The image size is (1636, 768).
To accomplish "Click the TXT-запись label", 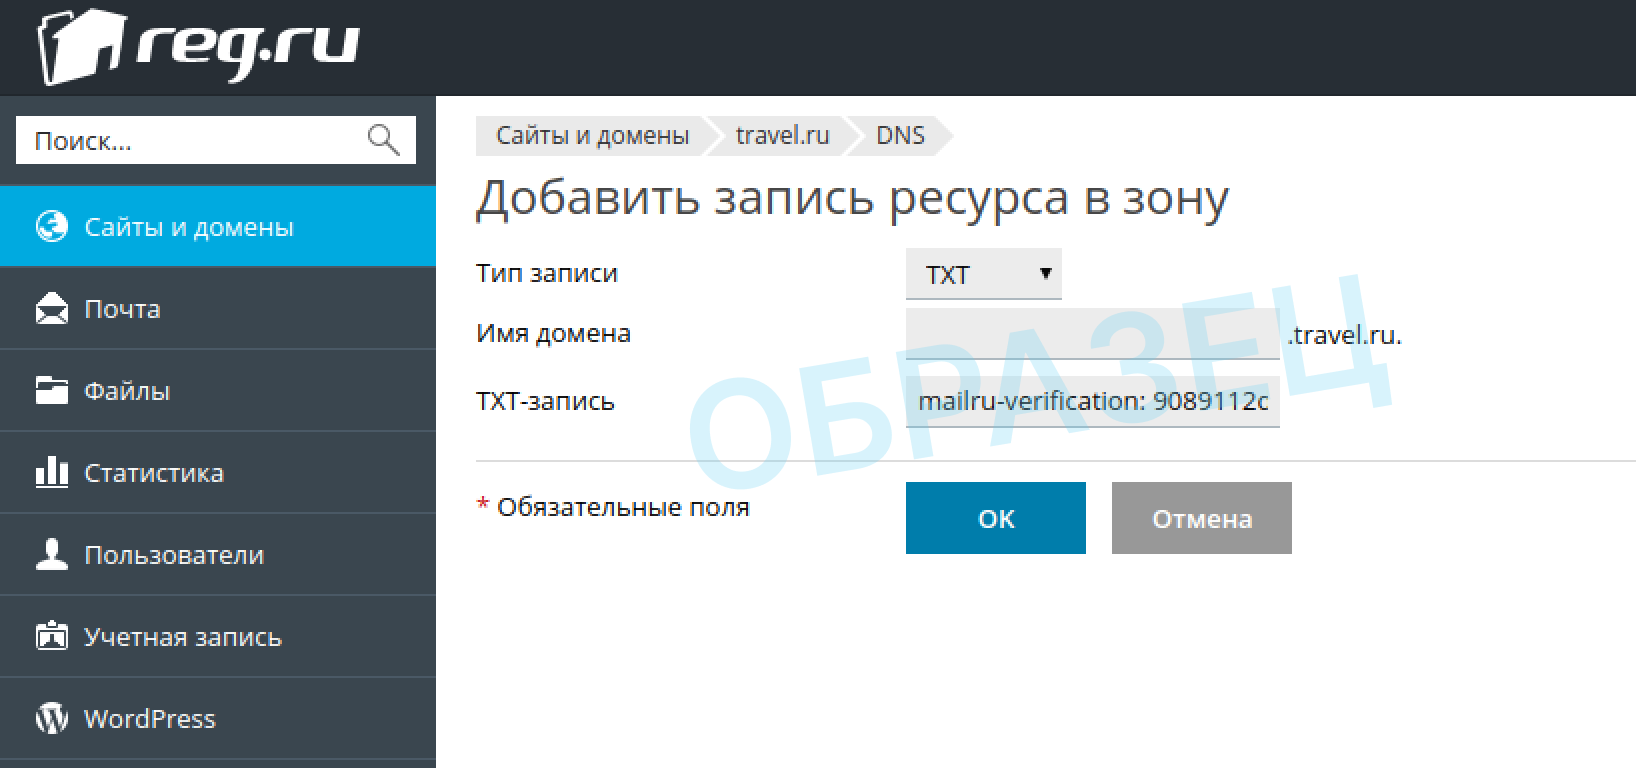I will [x=545, y=401].
